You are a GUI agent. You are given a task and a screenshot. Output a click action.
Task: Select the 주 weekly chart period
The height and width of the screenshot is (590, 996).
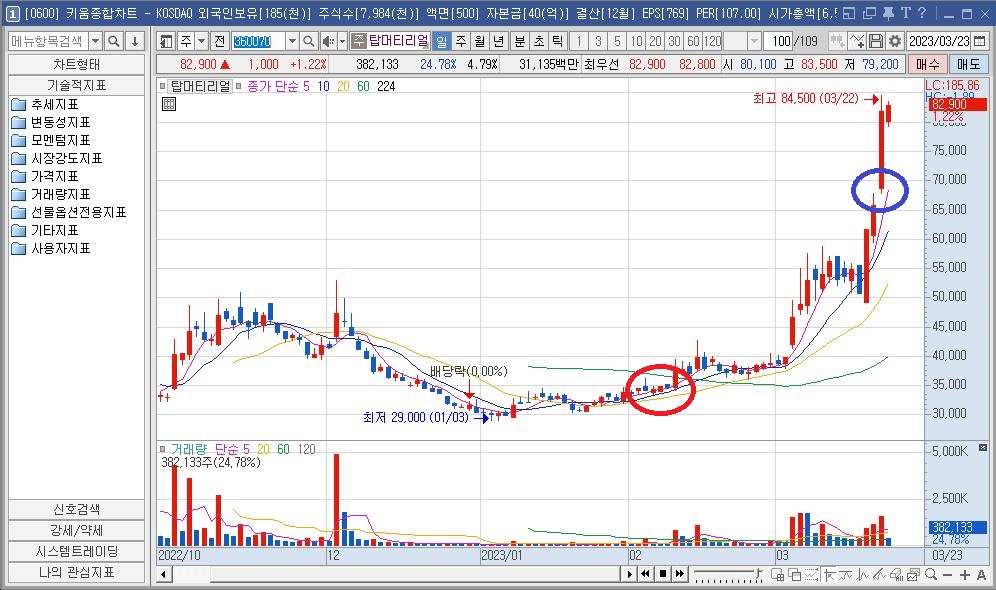pyautogui.click(x=461, y=41)
